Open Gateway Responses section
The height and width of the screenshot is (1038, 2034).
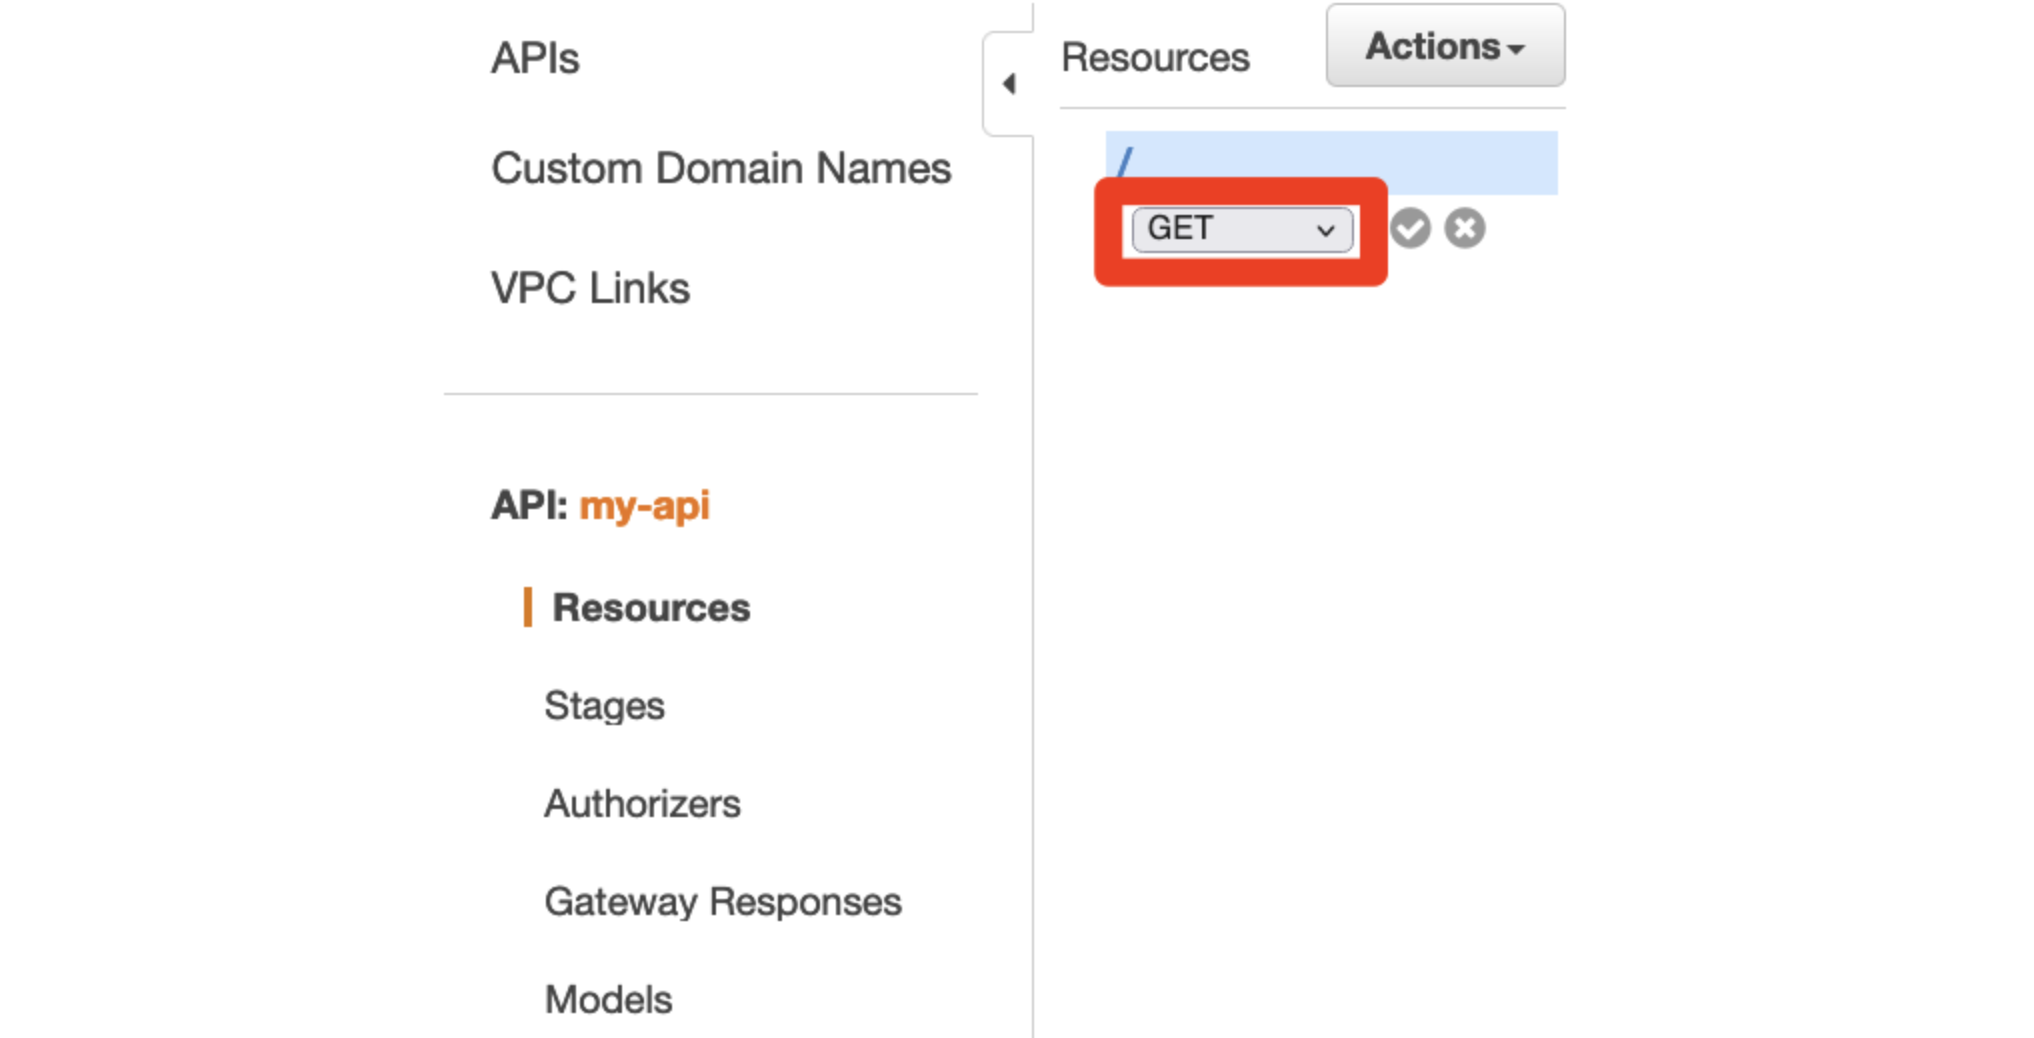[x=723, y=902]
